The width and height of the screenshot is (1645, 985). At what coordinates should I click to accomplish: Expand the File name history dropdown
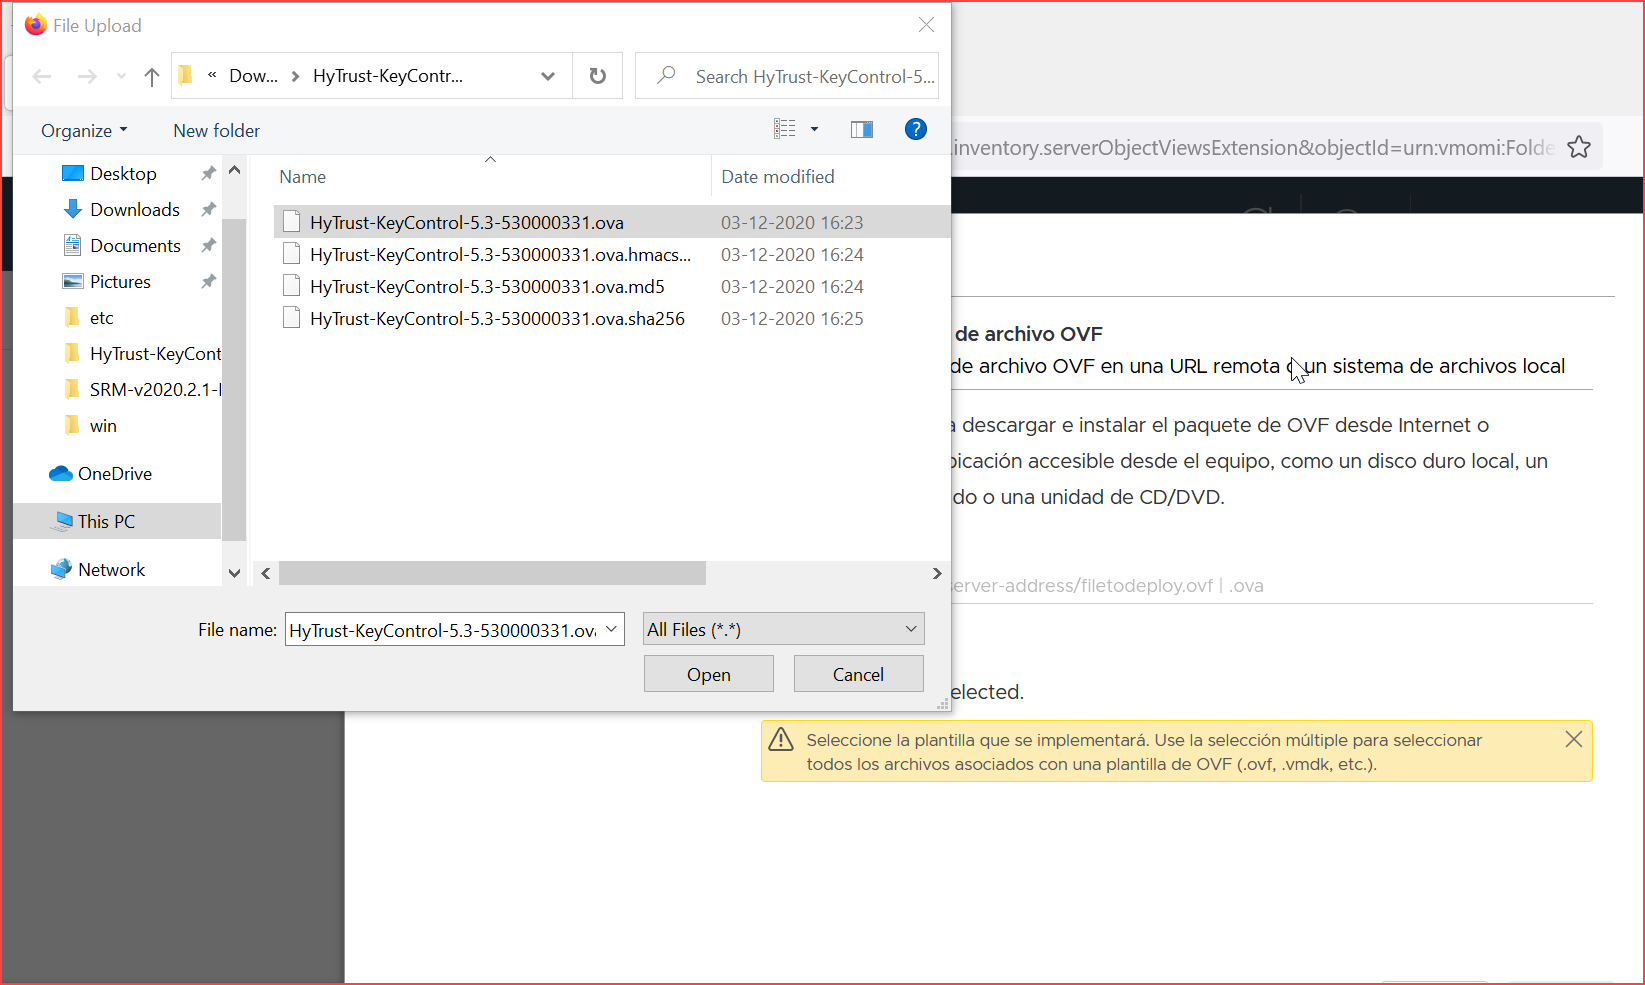pyautogui.click(x=611, y=629)
